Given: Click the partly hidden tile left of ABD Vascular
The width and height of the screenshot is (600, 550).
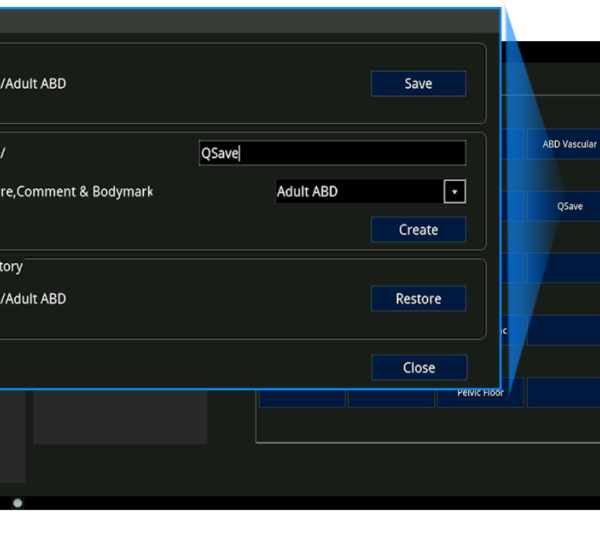Looking at the screenshot, I should click(x=513, y=144).
